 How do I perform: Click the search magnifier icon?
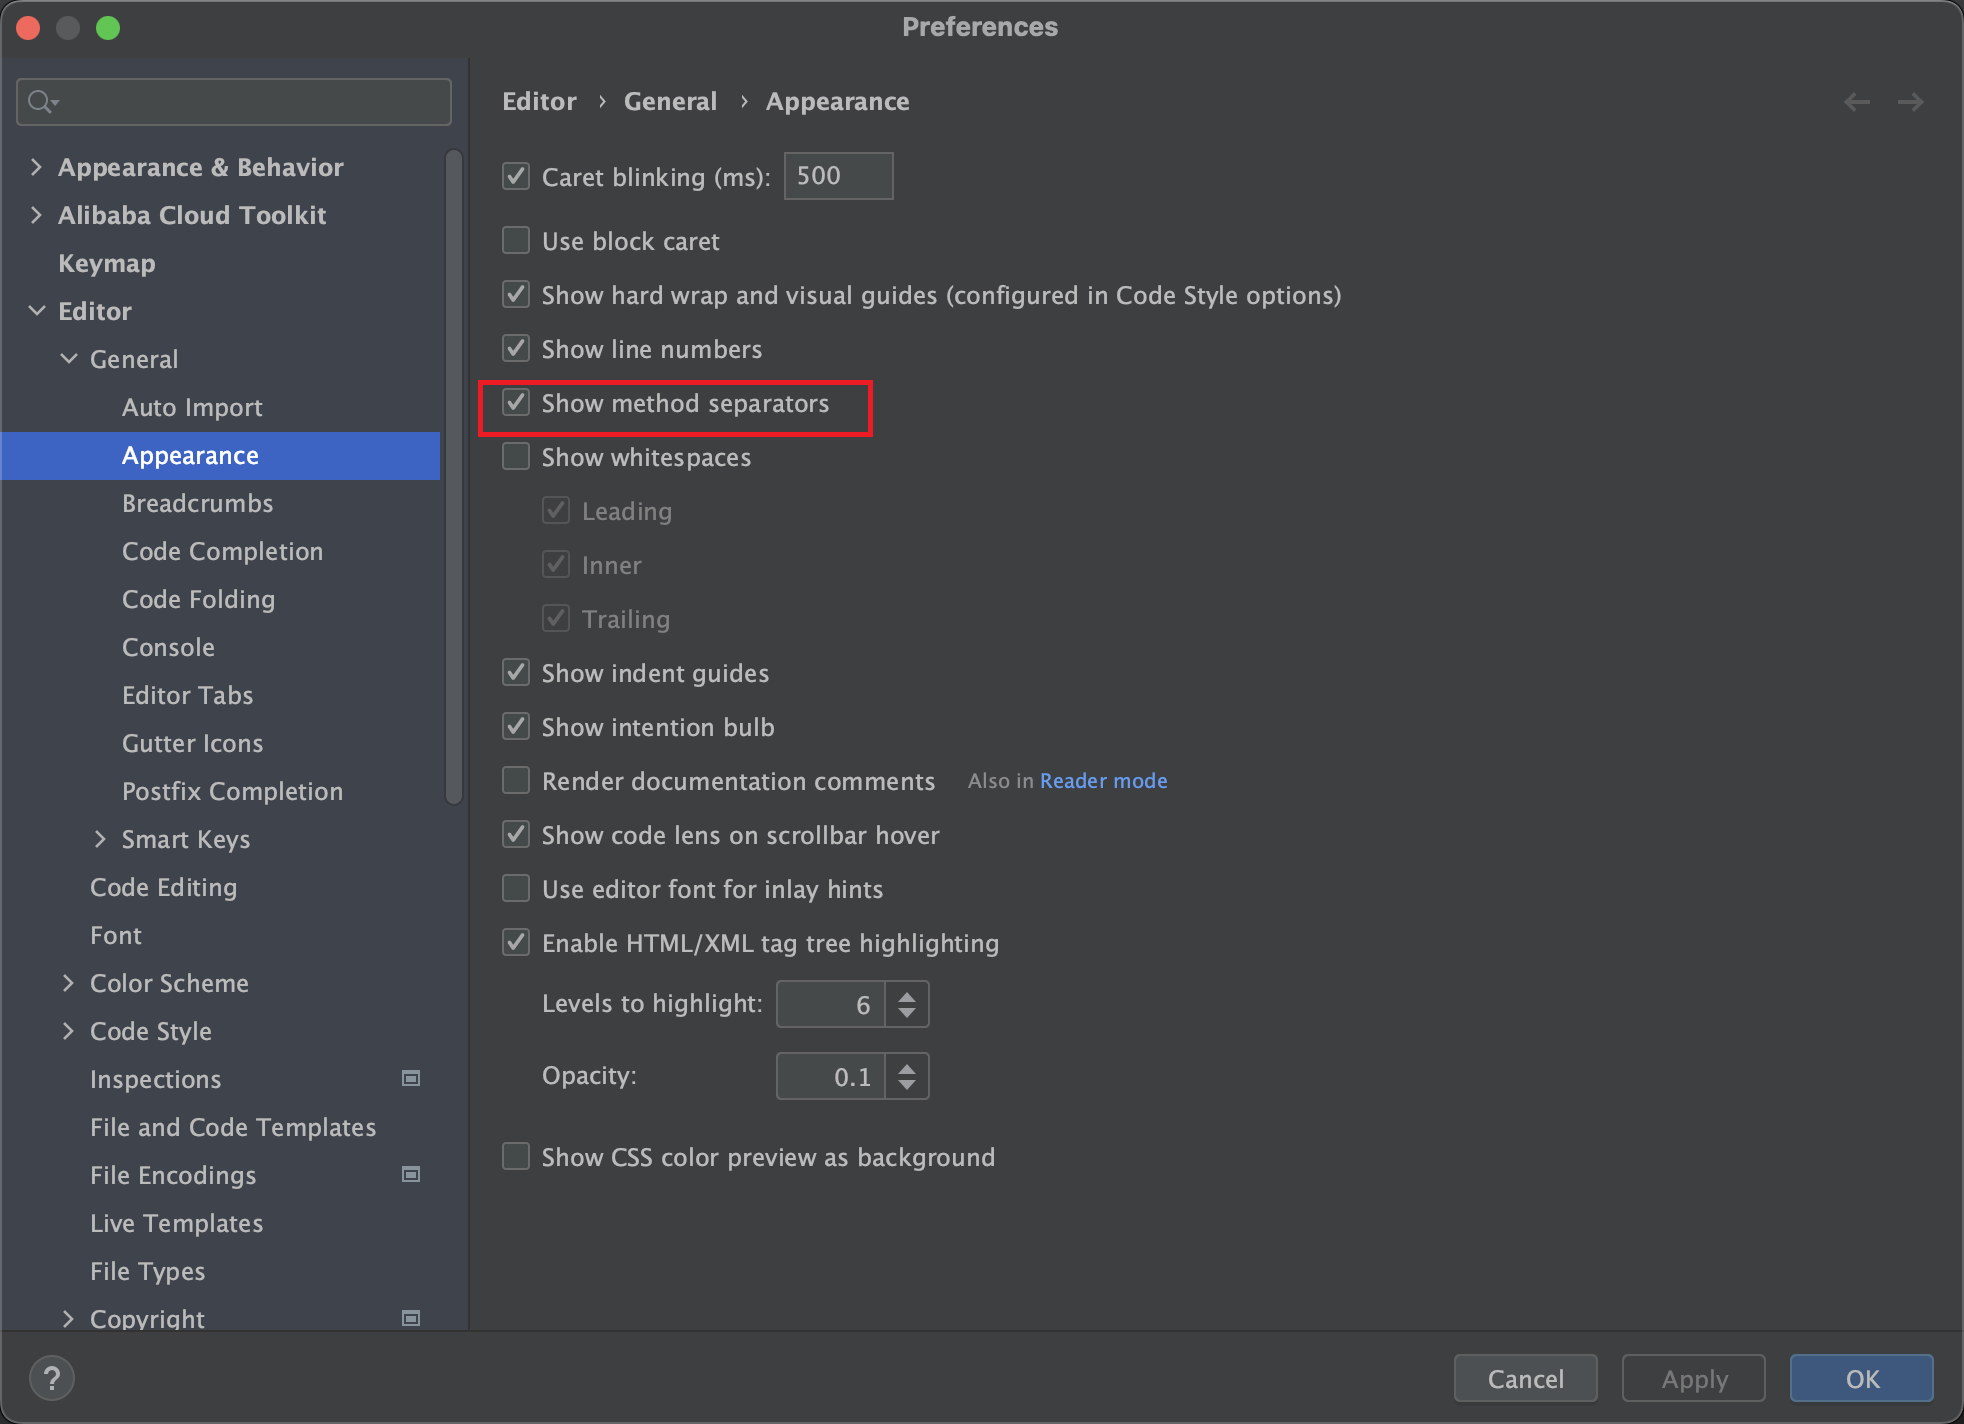(x=41, y=102)
